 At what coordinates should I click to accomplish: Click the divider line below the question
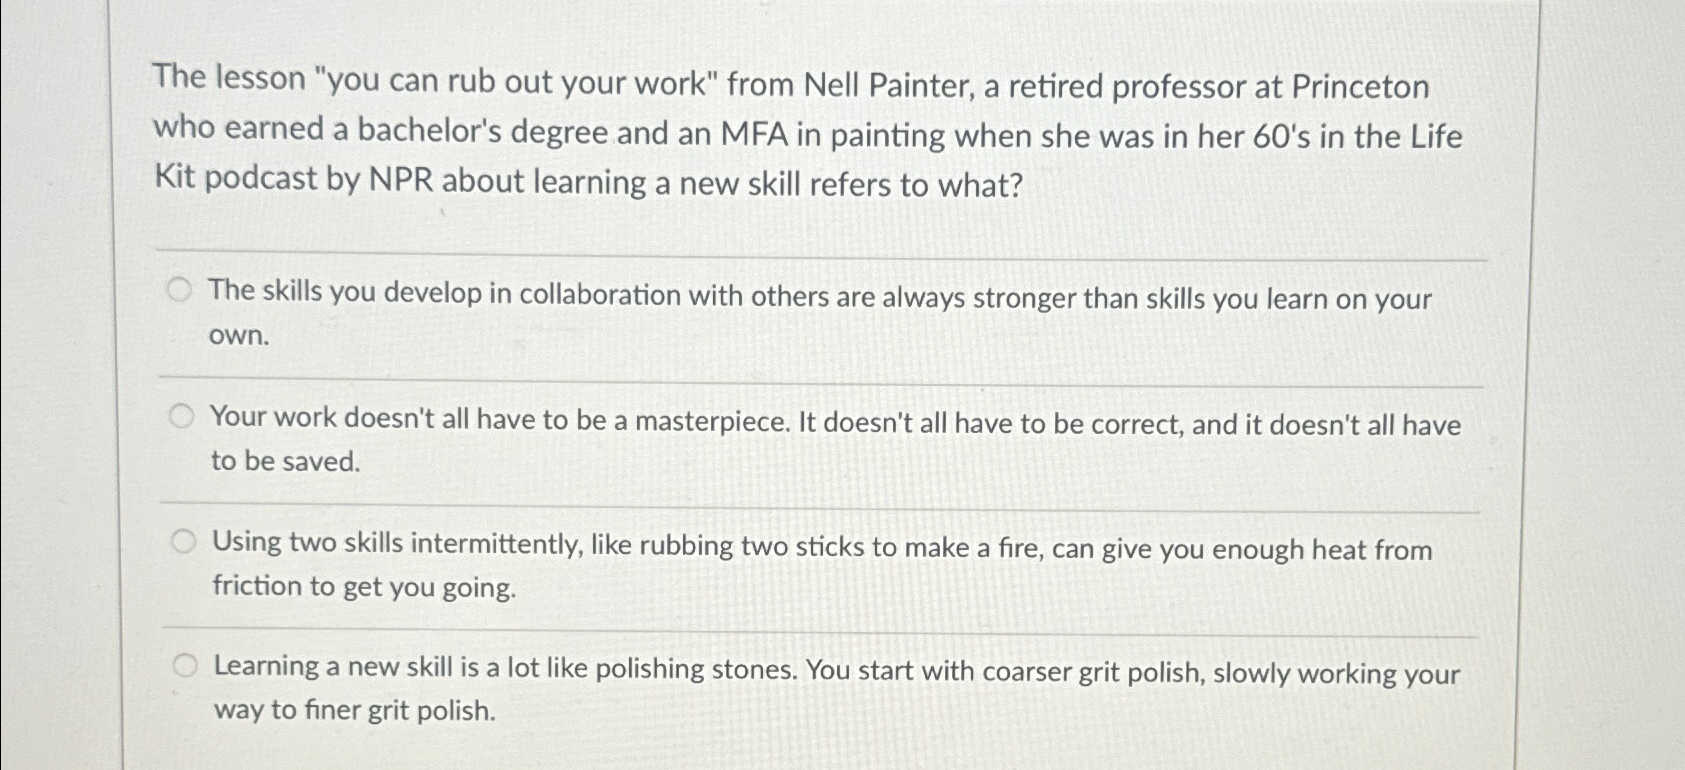[820, 247]
